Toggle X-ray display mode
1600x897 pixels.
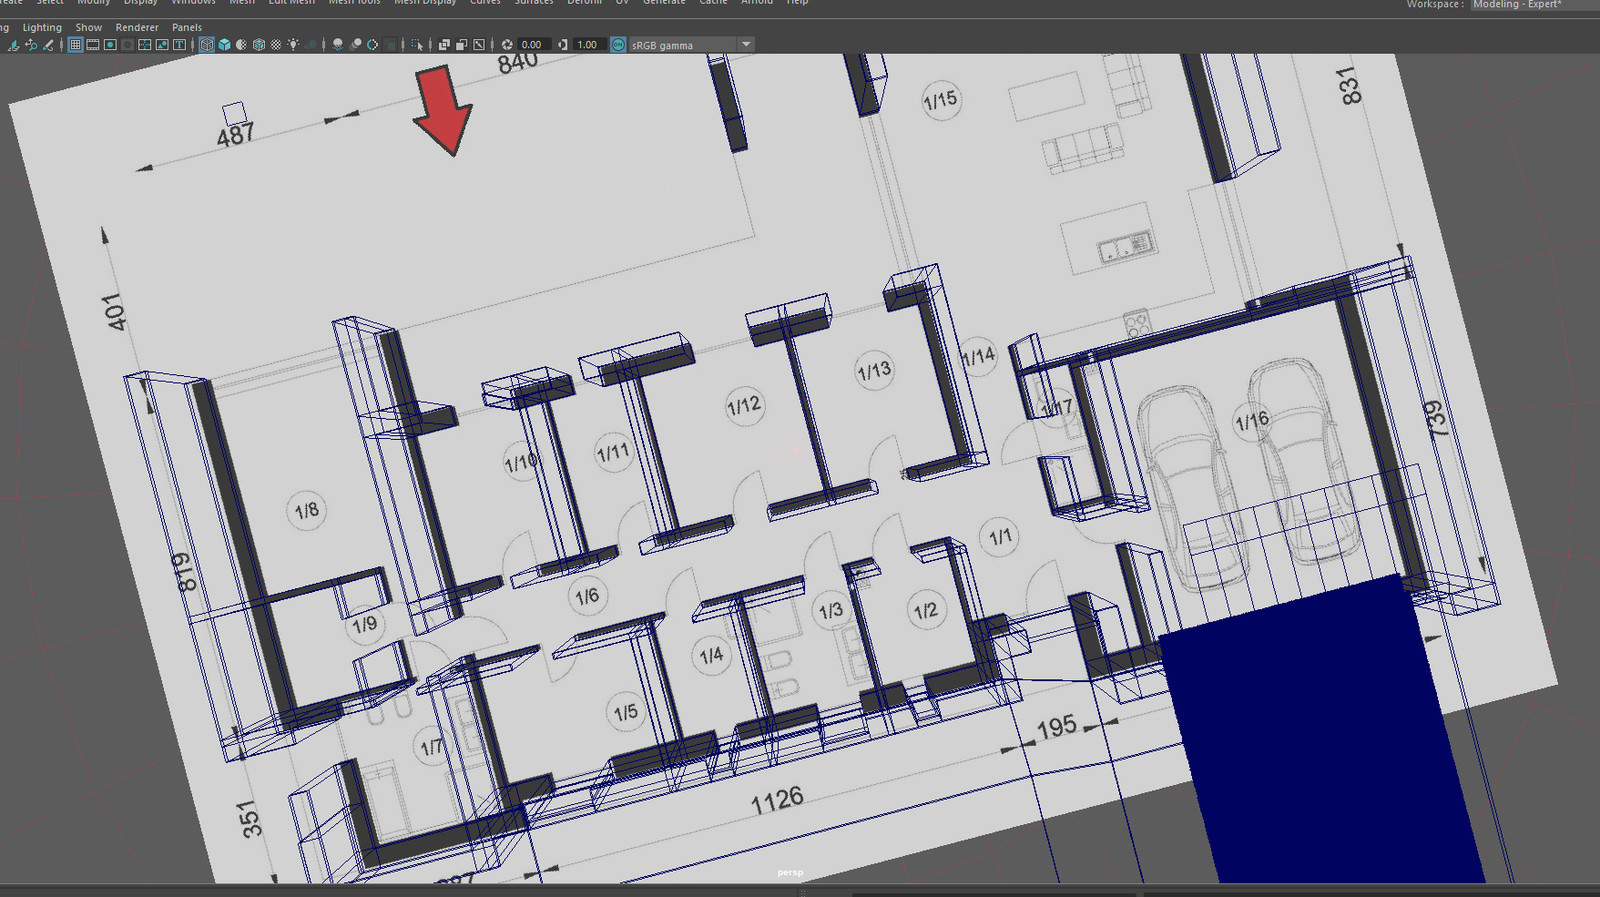[x=444, y=45]
